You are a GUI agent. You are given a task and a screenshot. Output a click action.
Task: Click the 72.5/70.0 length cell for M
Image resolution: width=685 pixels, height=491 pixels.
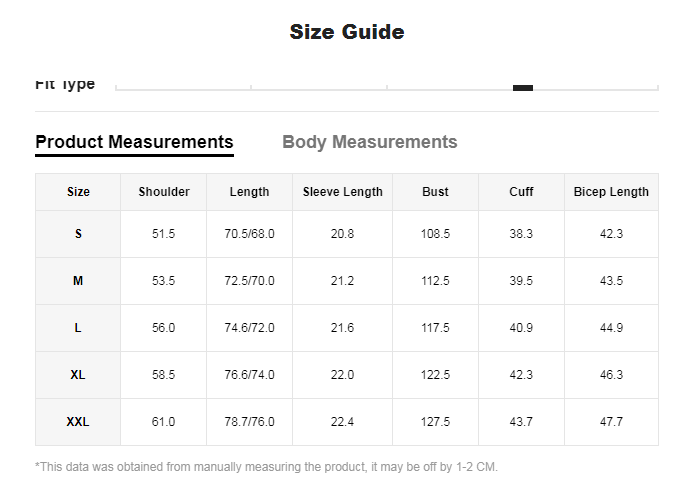[249, 281]
